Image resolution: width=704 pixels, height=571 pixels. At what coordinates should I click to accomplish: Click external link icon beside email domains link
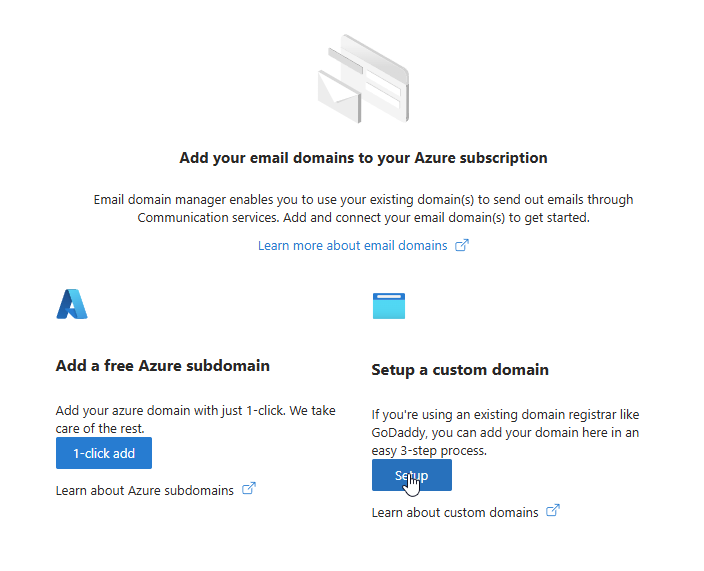[x=462, y=245]
